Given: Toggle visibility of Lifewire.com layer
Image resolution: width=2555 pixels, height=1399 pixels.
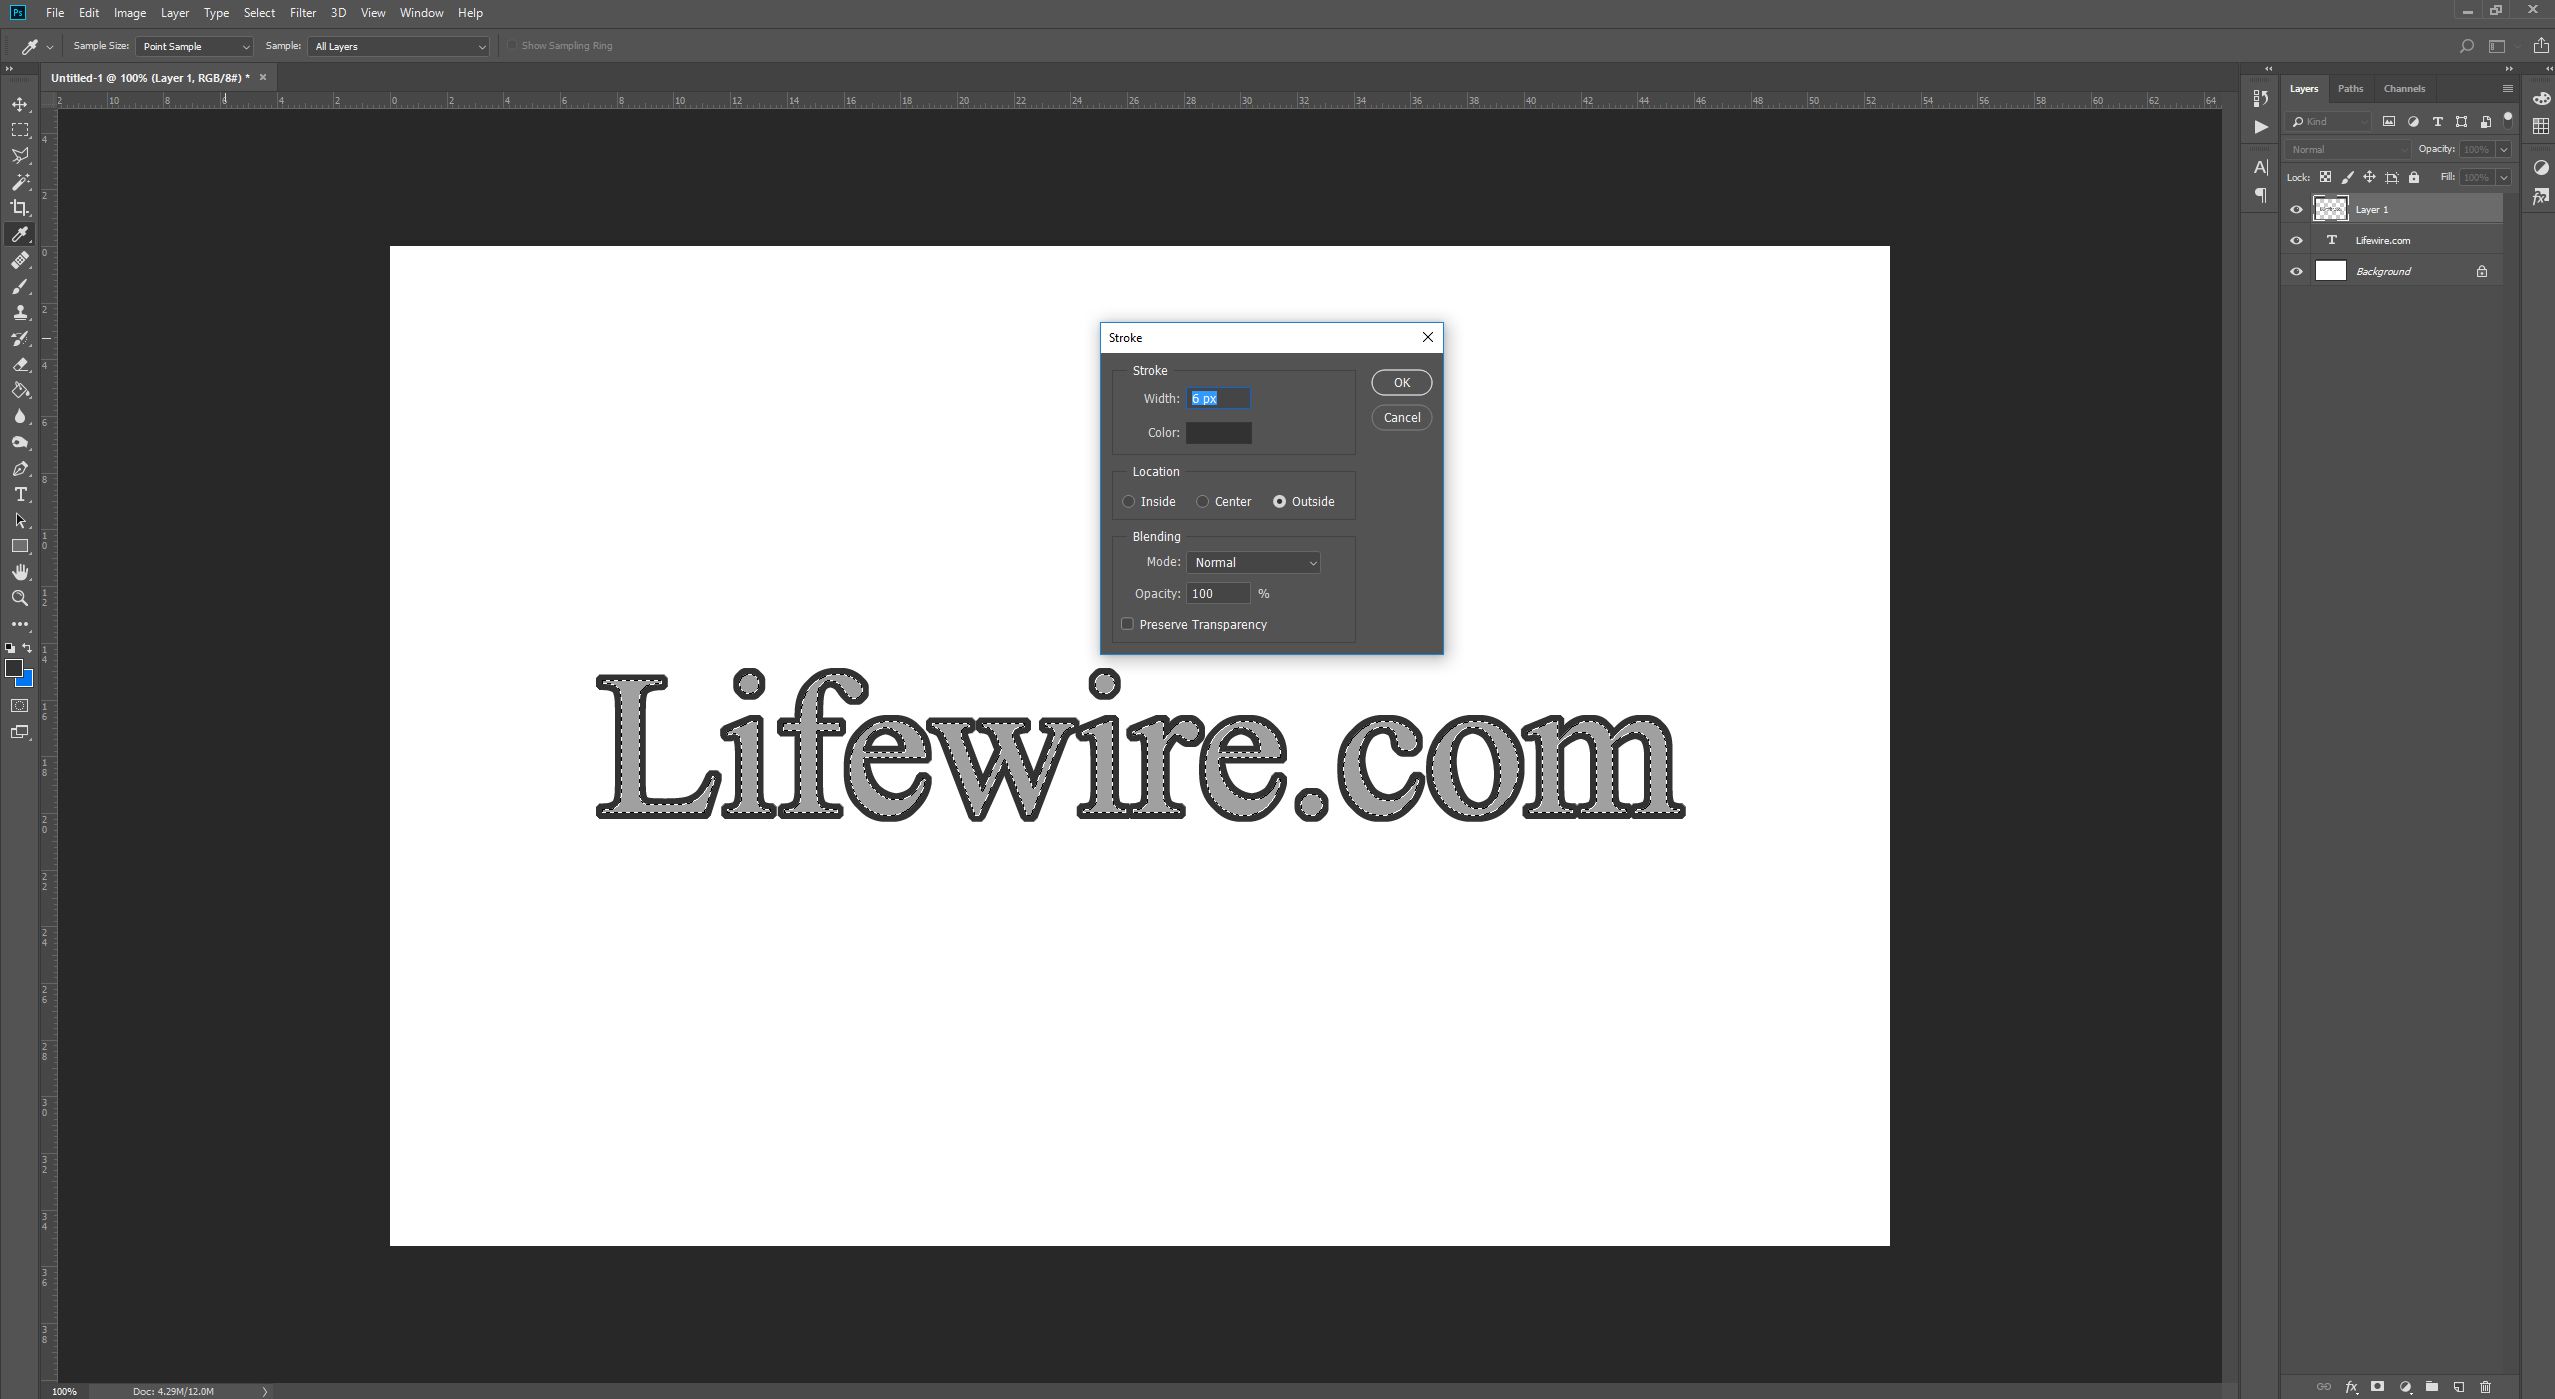Looking at the screenshot, I should click(x=2295, y=239).
